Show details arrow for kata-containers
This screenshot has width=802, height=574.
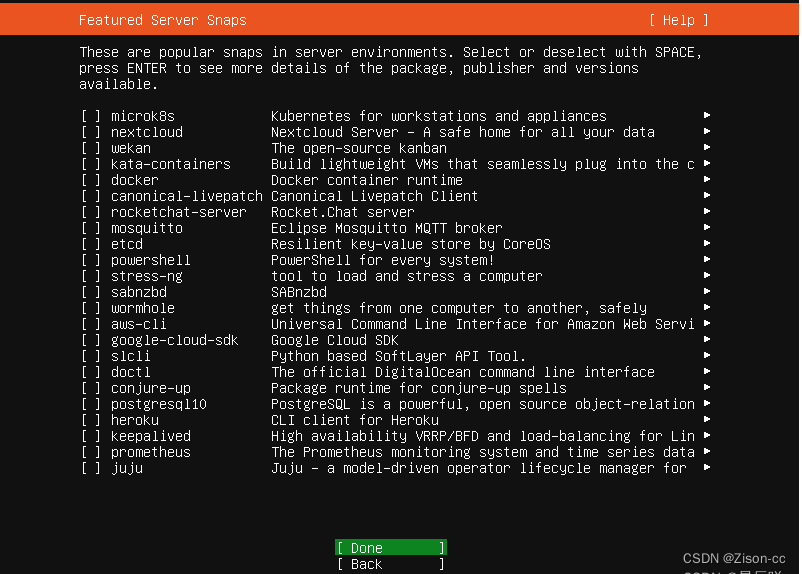[x=707, y=163]
